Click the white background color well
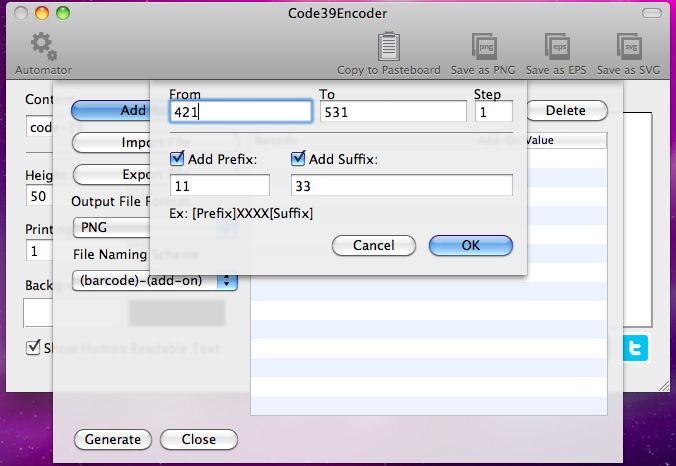 [x=38, y=313]
